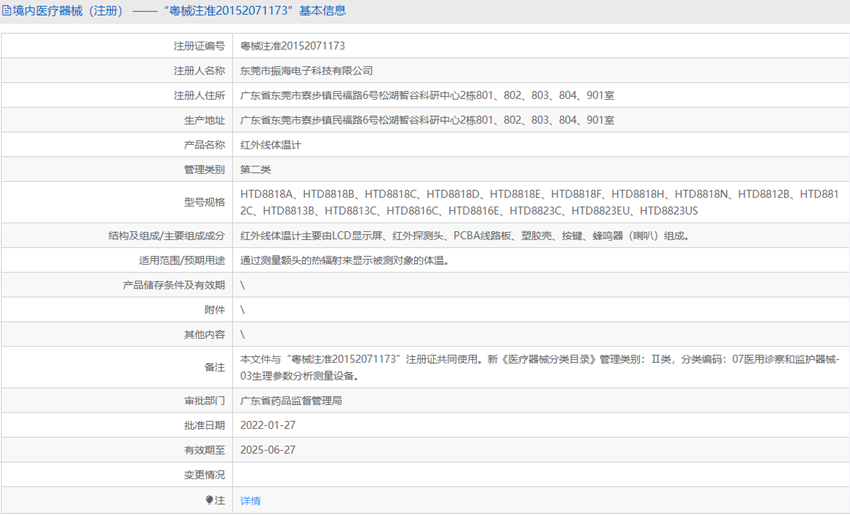Click the 适用范围/预期用途 label
The height and width of the screenshot is (516, 850).
pos(182,261)
